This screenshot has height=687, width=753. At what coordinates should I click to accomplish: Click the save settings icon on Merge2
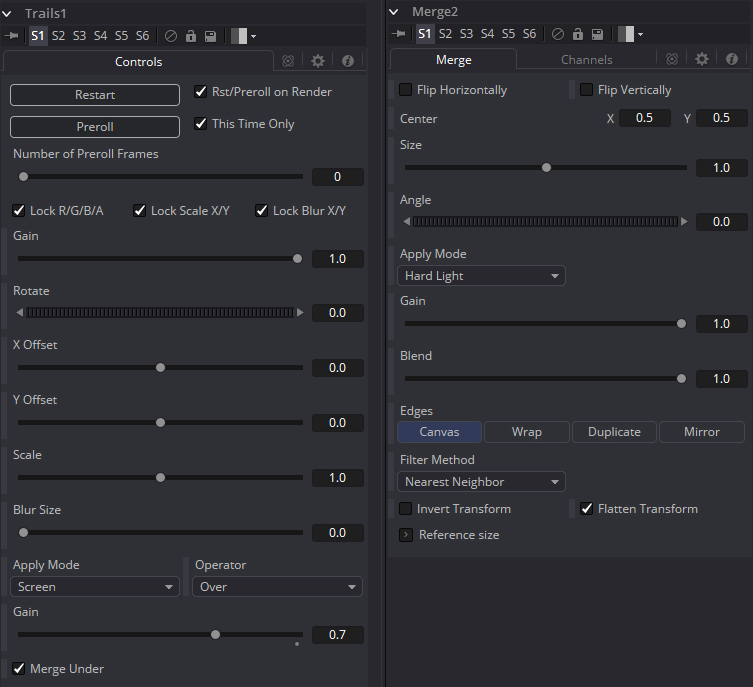(x=597, y=34)
